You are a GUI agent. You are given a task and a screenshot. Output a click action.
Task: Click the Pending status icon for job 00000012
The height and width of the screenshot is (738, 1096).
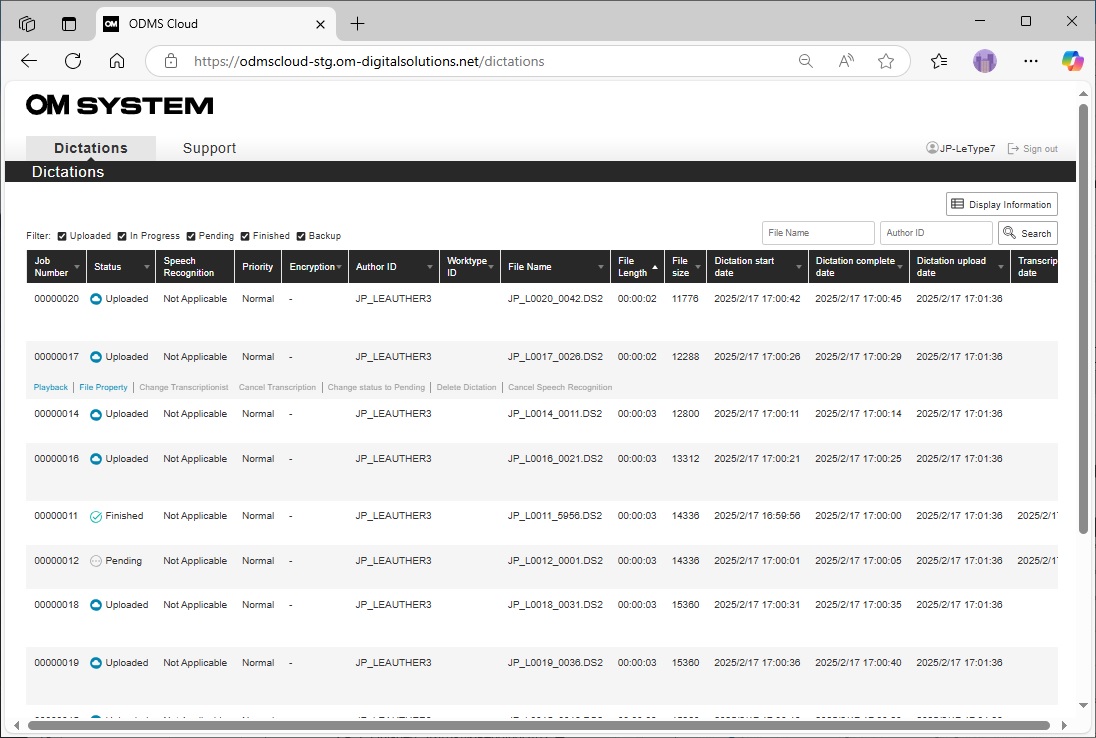tap(96, 561)
